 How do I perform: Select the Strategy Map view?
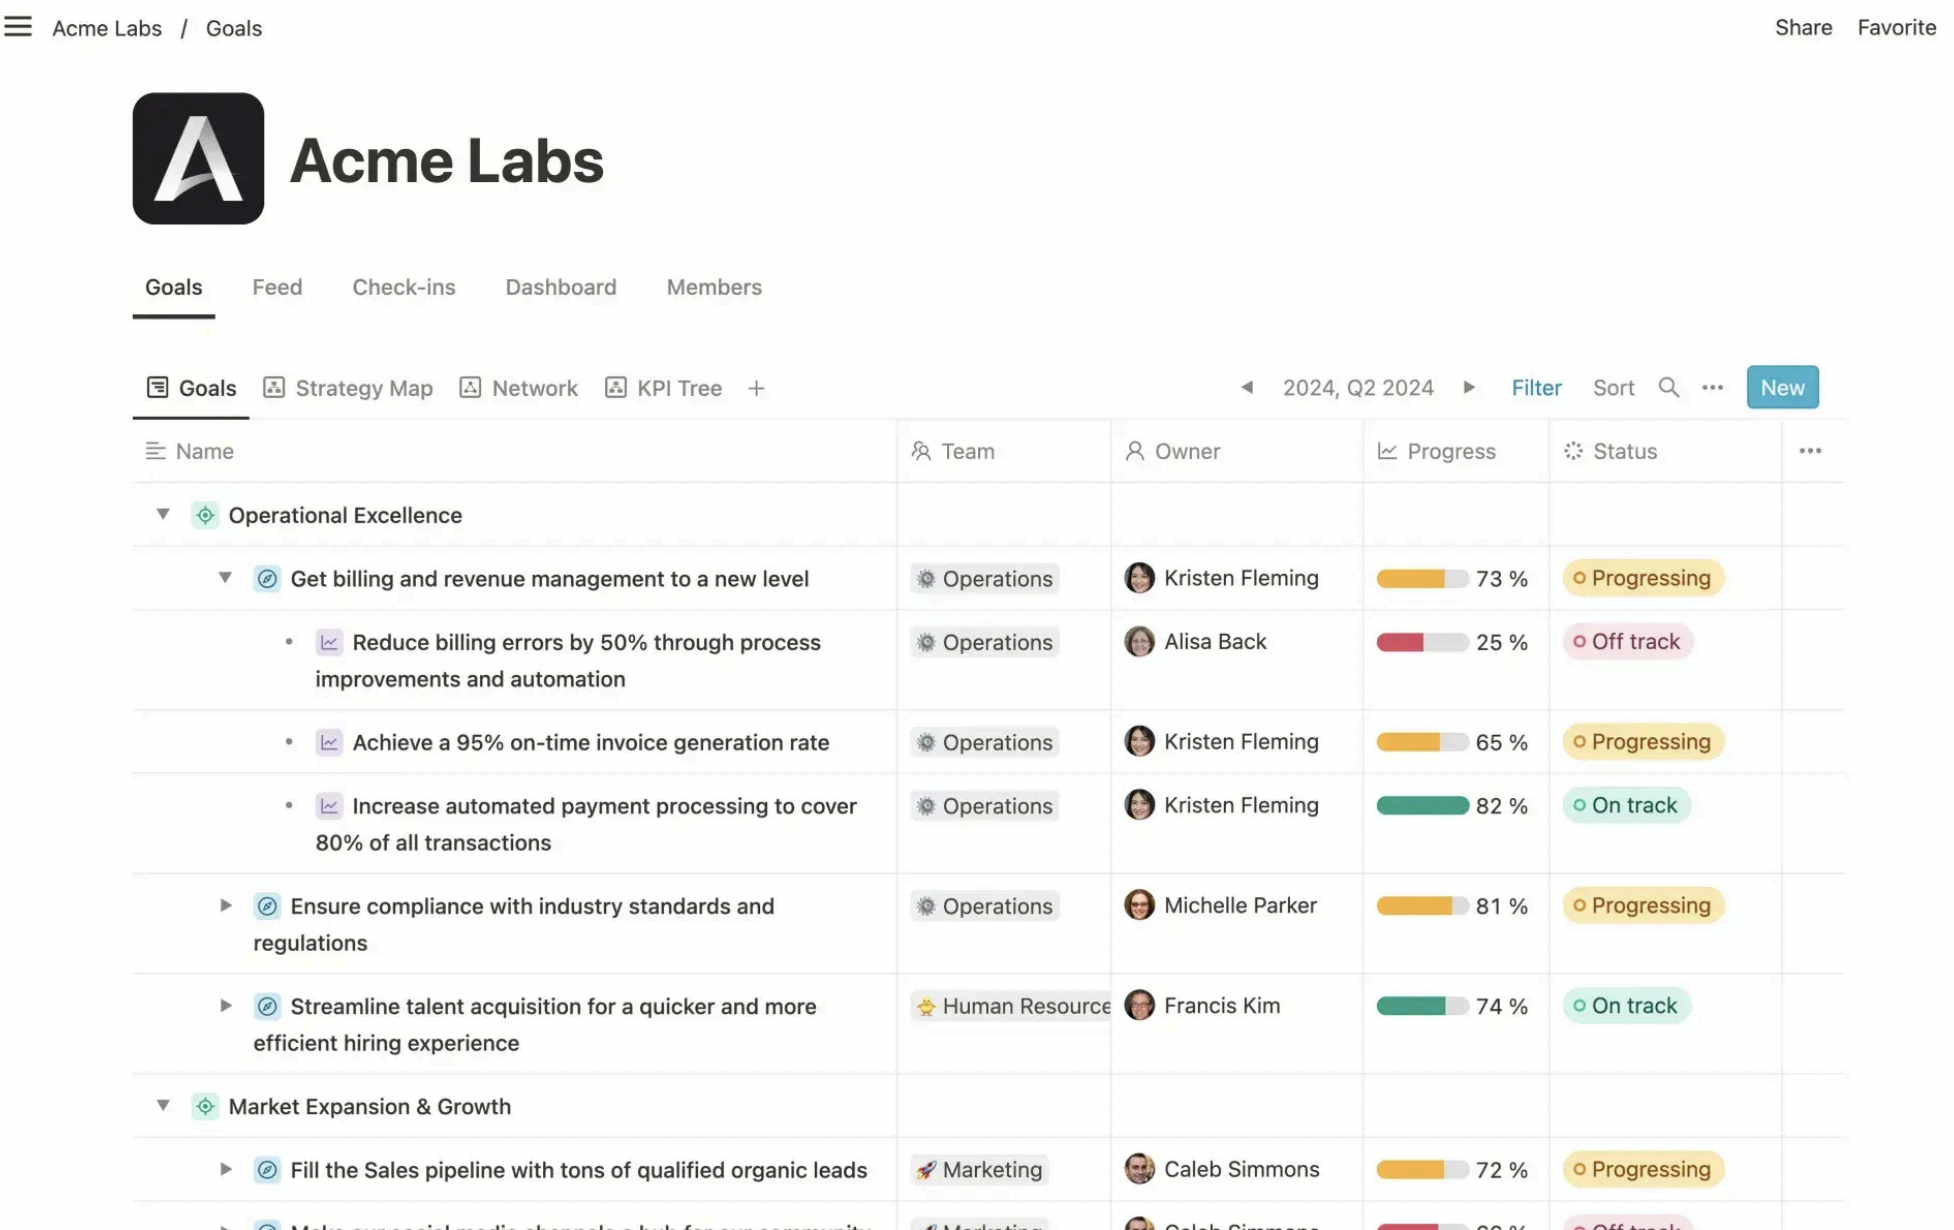click(x=348, y=388)
